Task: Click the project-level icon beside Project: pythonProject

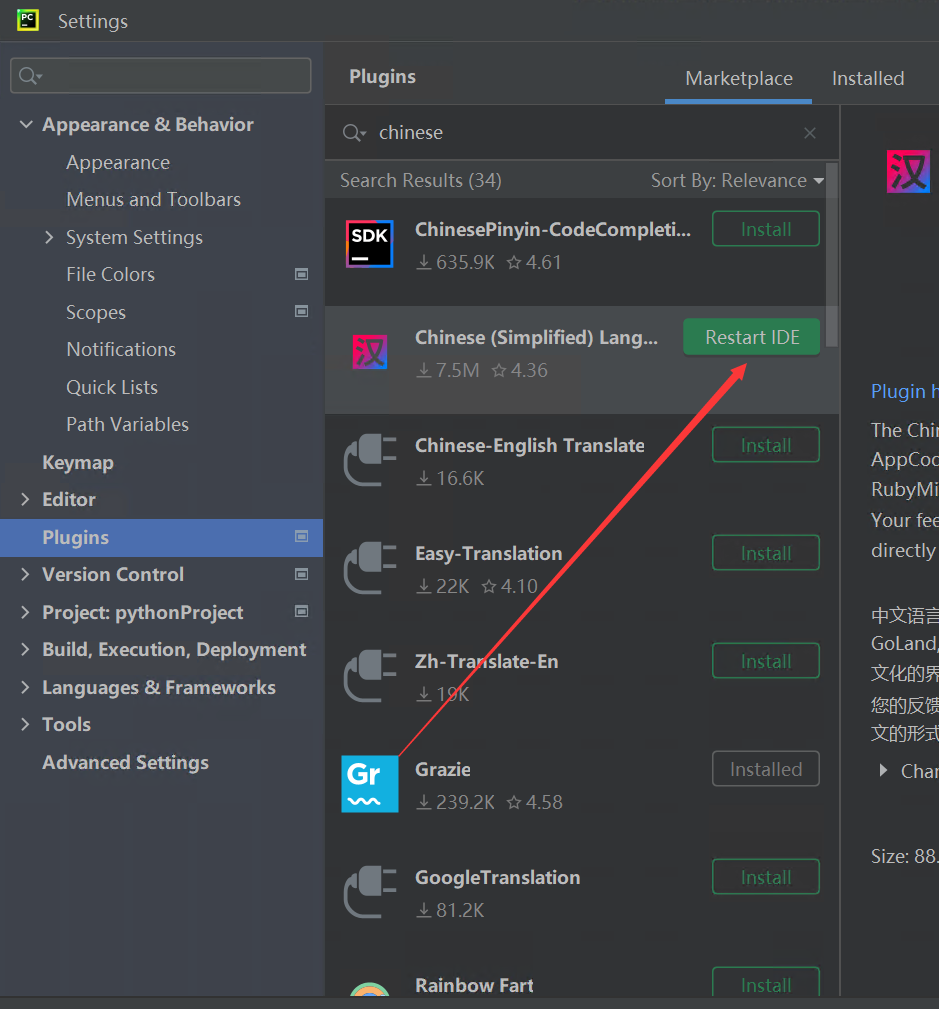Action: [301, 611]
